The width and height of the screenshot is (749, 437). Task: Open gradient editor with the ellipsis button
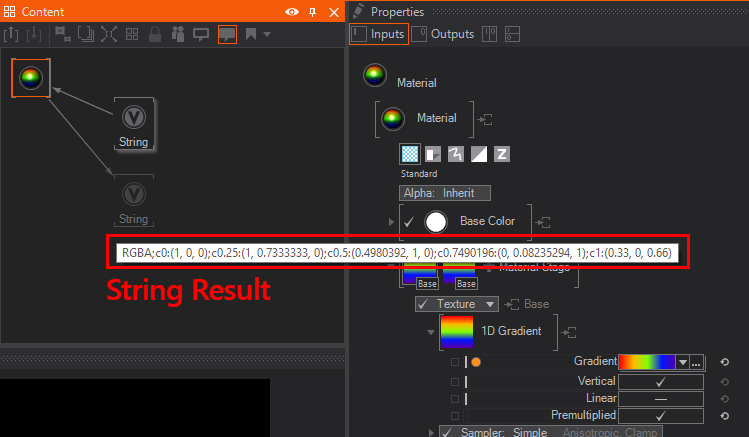tap(696, 362)
